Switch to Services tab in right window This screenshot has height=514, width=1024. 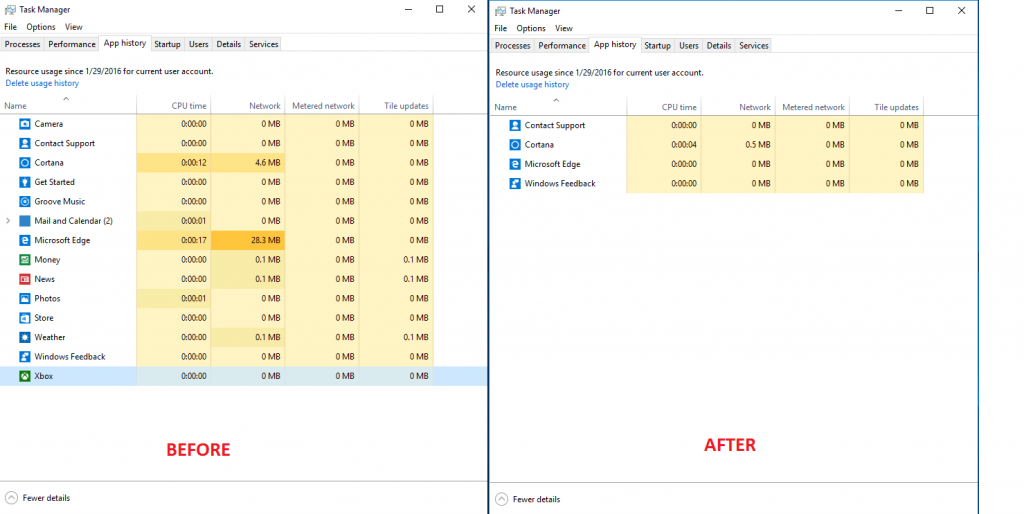click(x=754, y=46)
